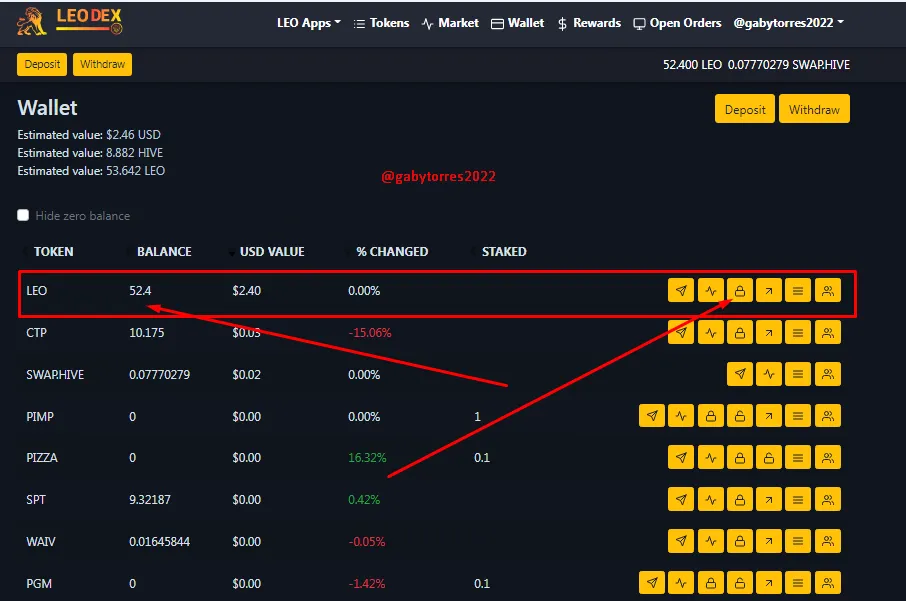Screen dimensions: 906x601
Task: Open the SPT holders people icon
Action: (827, 499)
